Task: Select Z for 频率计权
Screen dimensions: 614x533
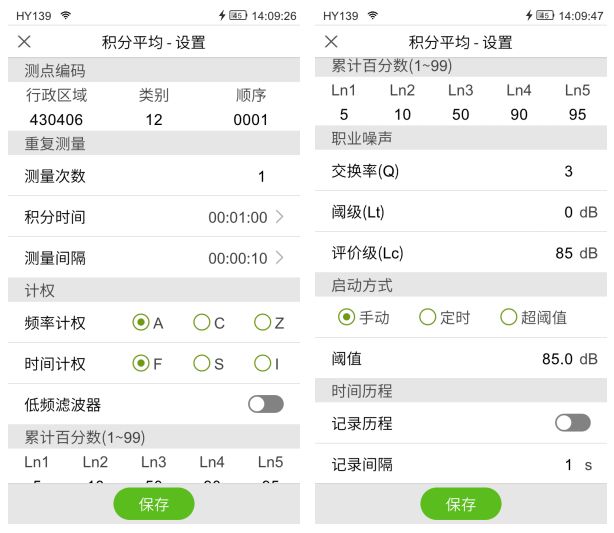Action: click(262, 322)
